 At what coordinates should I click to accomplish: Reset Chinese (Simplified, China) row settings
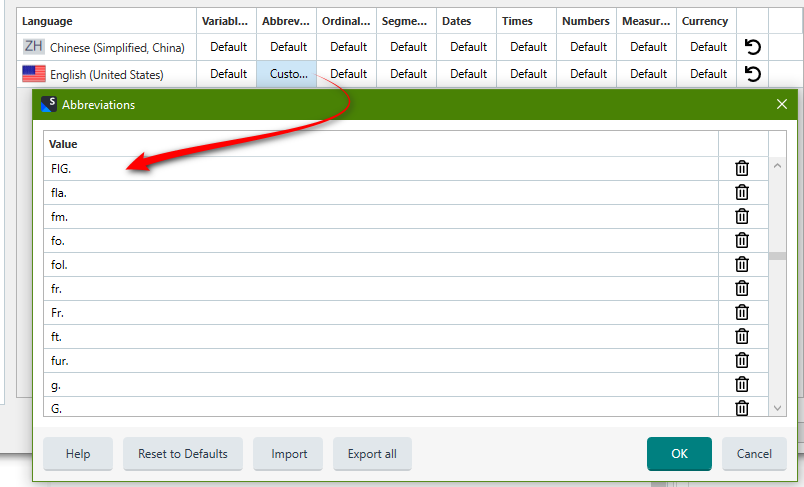coord(752,47)
